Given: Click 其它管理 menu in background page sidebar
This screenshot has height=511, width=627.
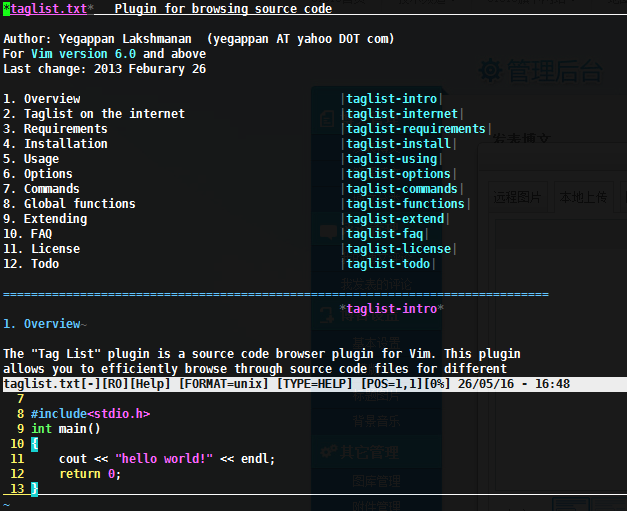Looking at the screenshot, I should point(369,452).
